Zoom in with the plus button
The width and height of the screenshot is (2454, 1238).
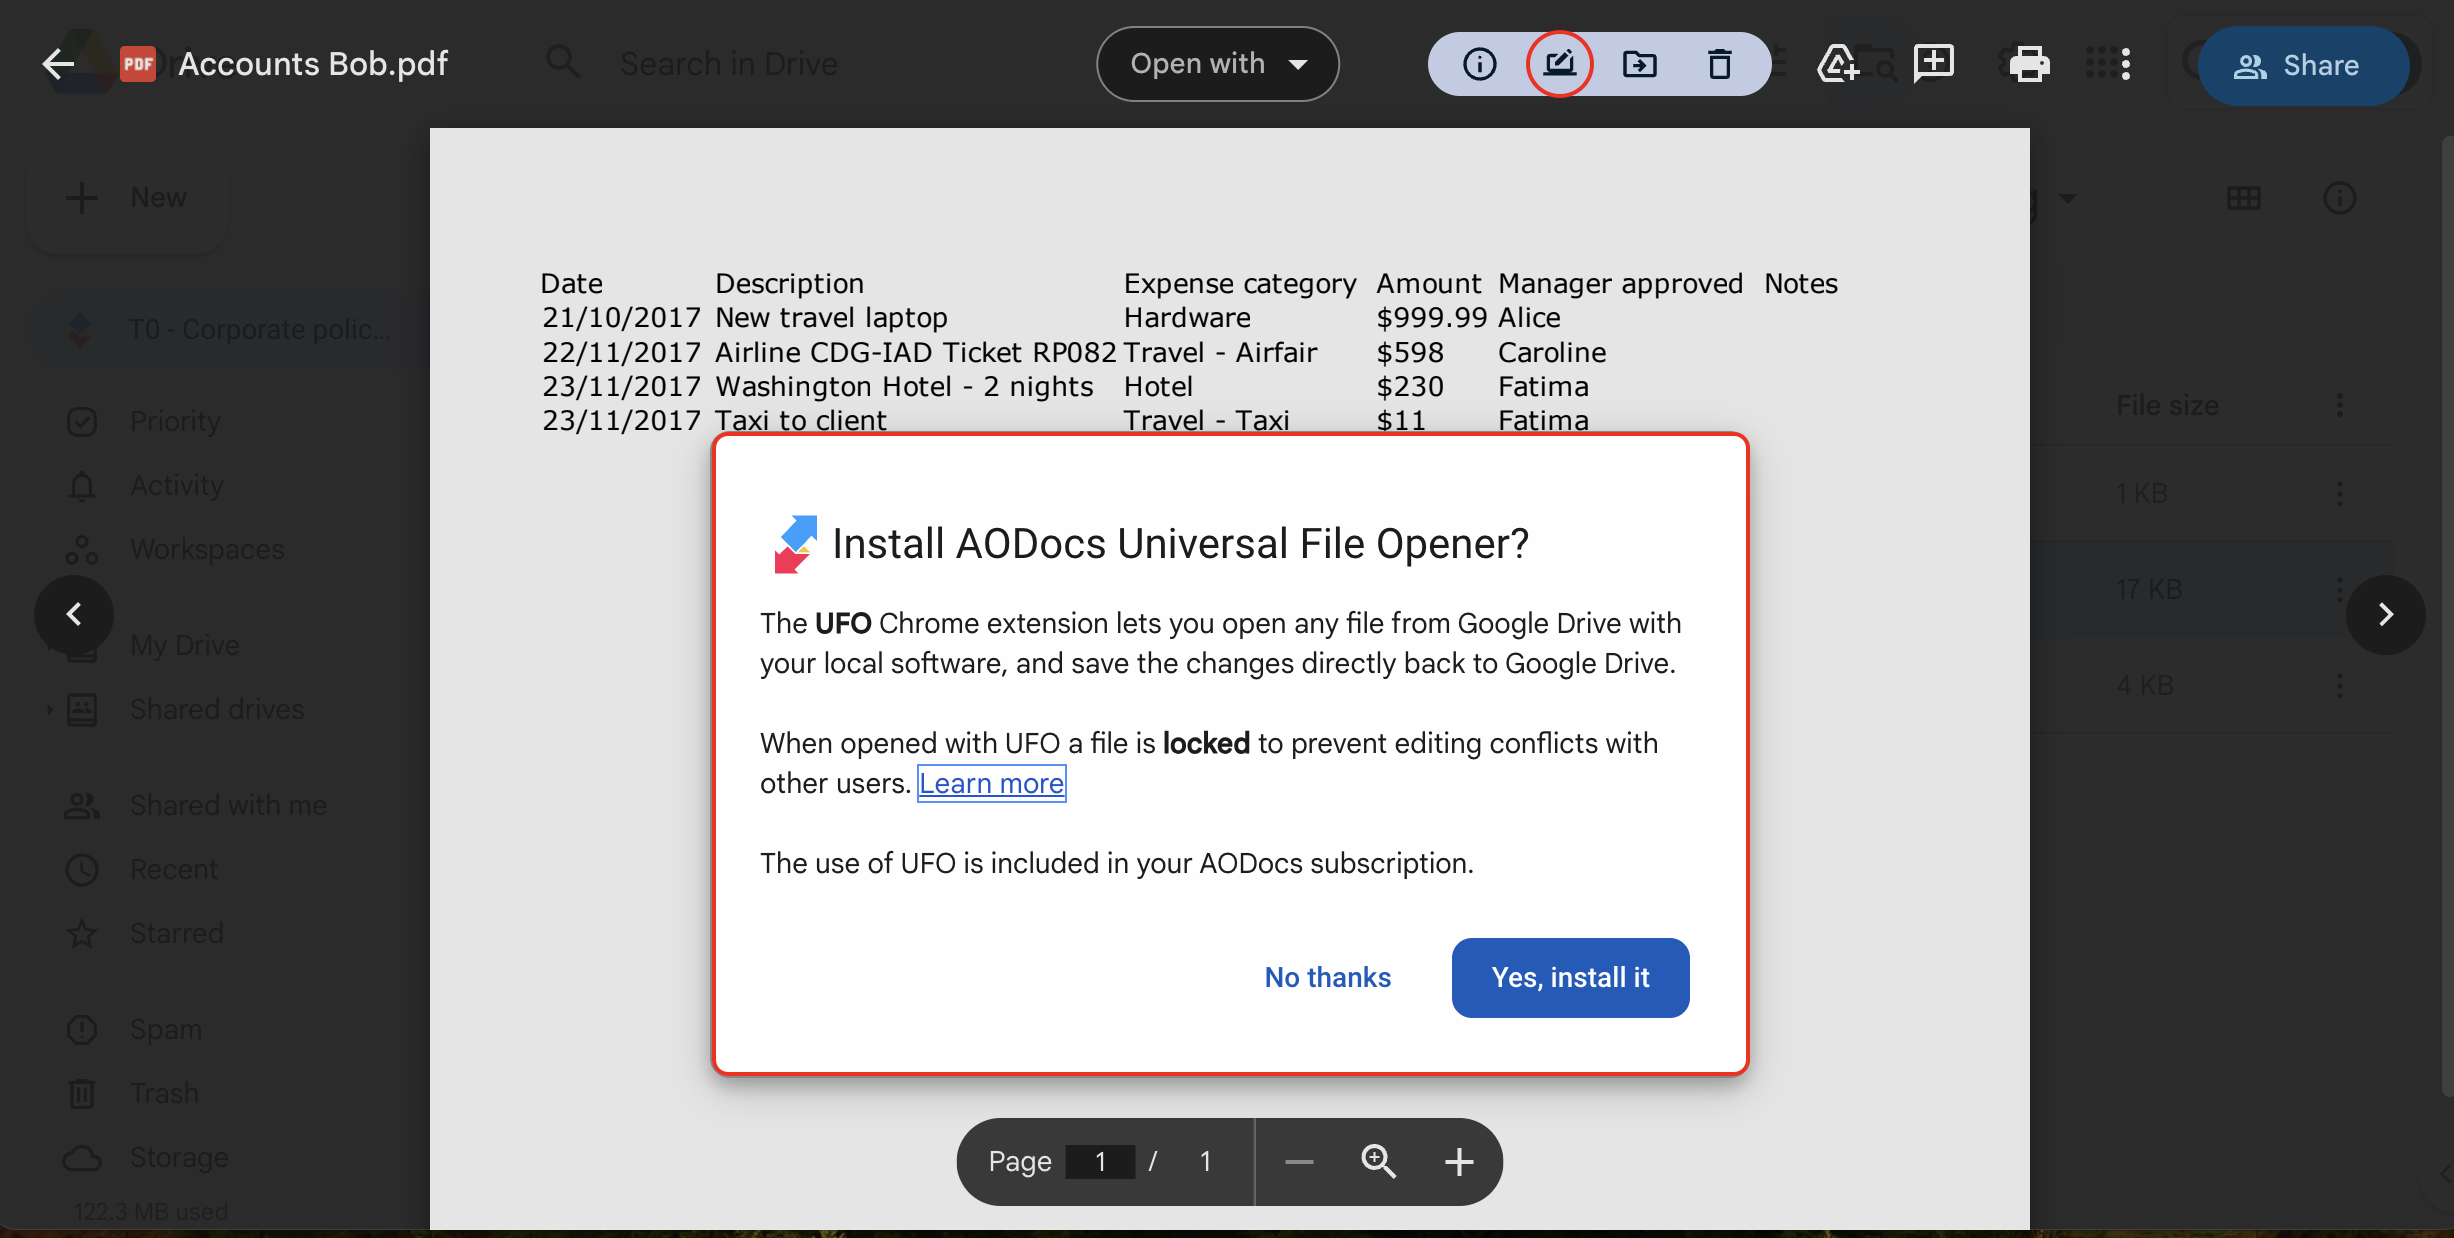1459,1161
